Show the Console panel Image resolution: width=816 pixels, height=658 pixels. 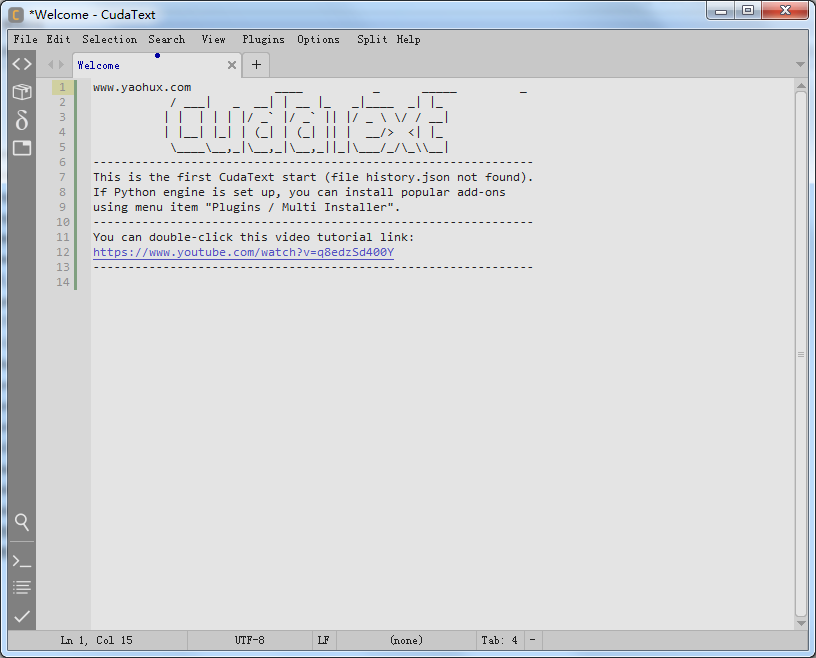click(21, 560)
